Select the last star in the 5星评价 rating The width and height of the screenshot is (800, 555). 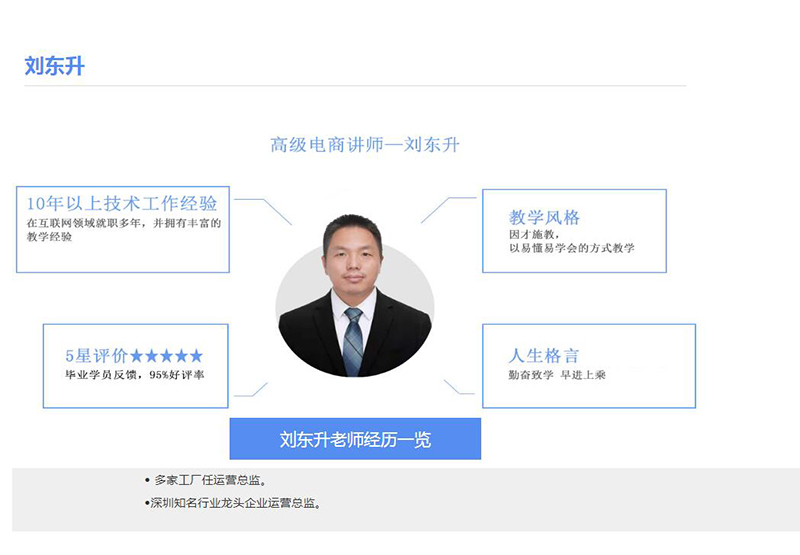(x=196, y=355)
